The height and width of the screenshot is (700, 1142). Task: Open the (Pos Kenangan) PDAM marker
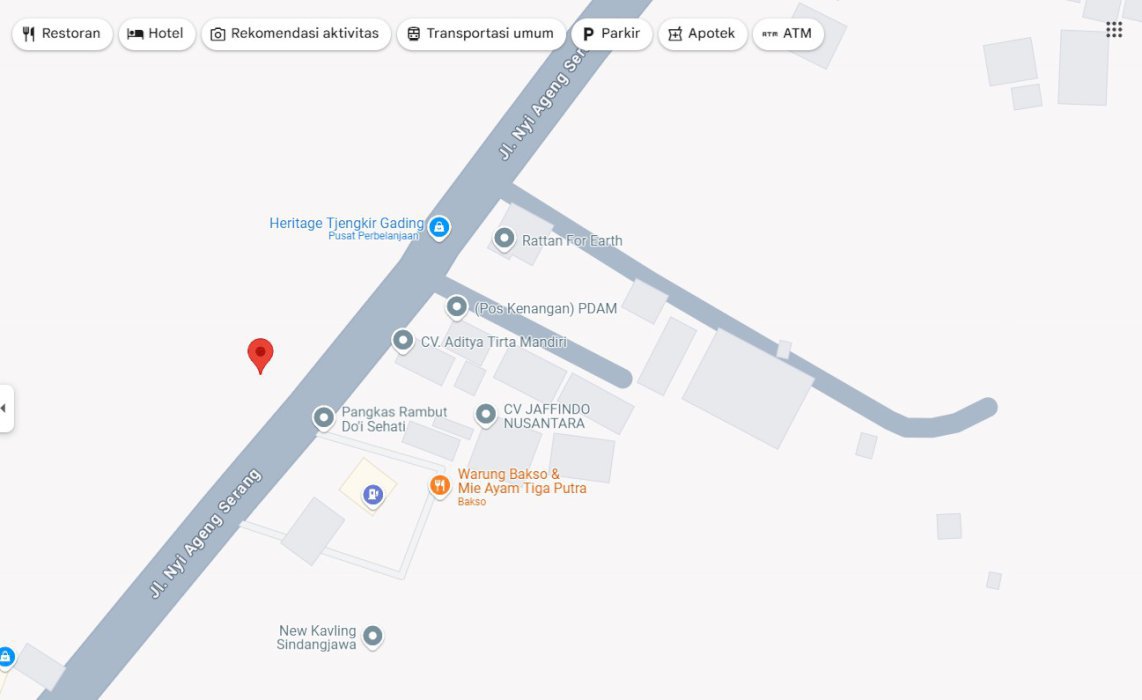coord(457,307)
